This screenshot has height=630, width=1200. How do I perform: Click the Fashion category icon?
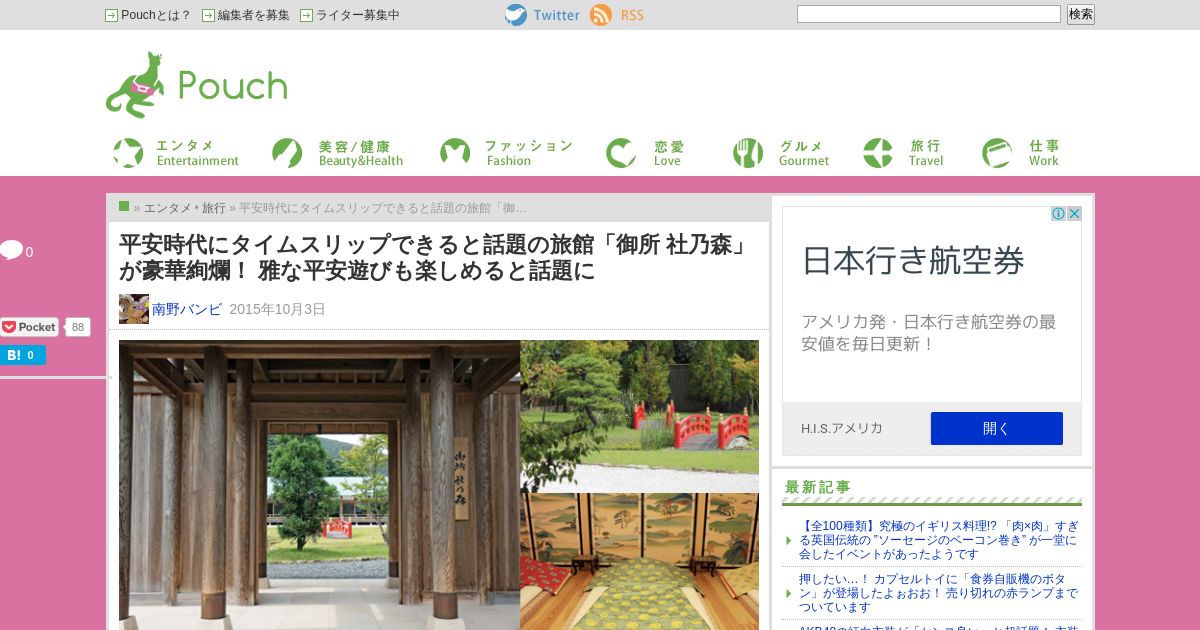point(455,153)
